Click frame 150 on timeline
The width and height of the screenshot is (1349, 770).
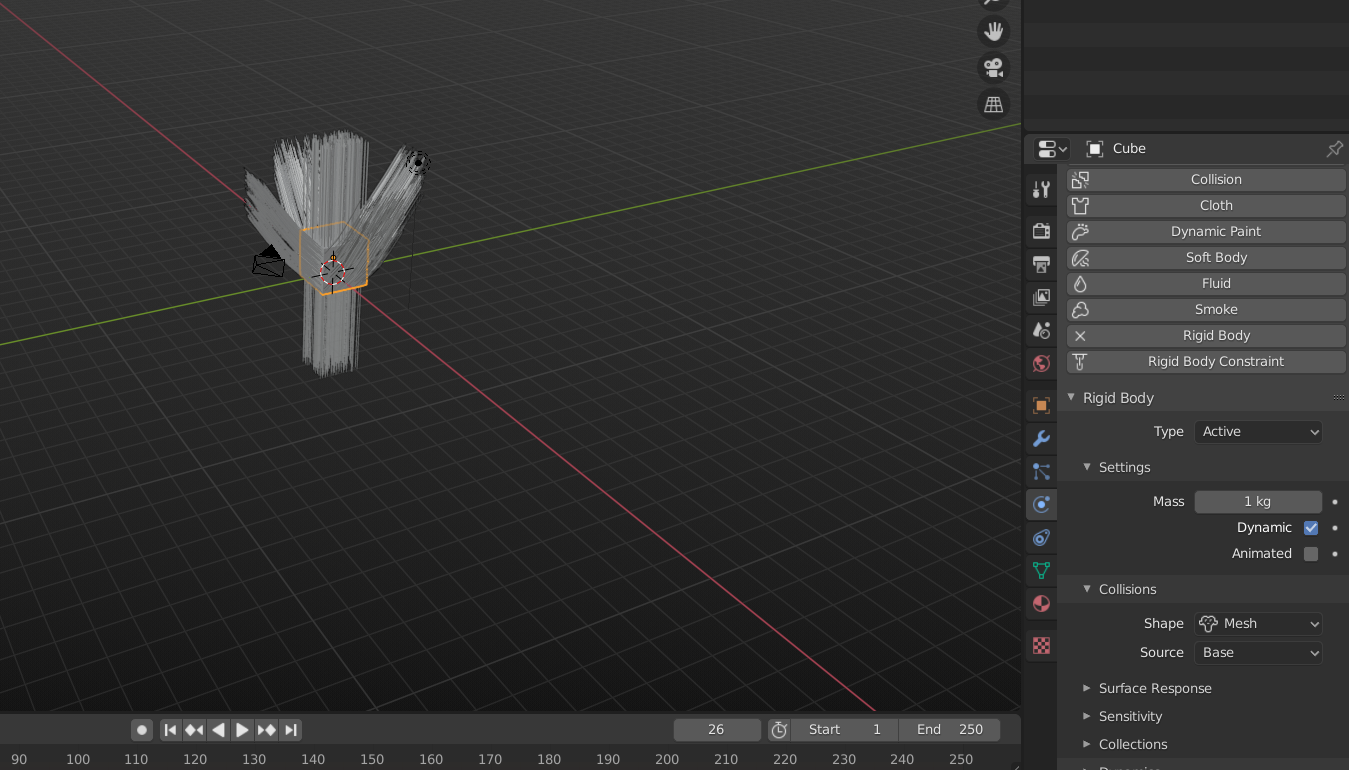371,759
